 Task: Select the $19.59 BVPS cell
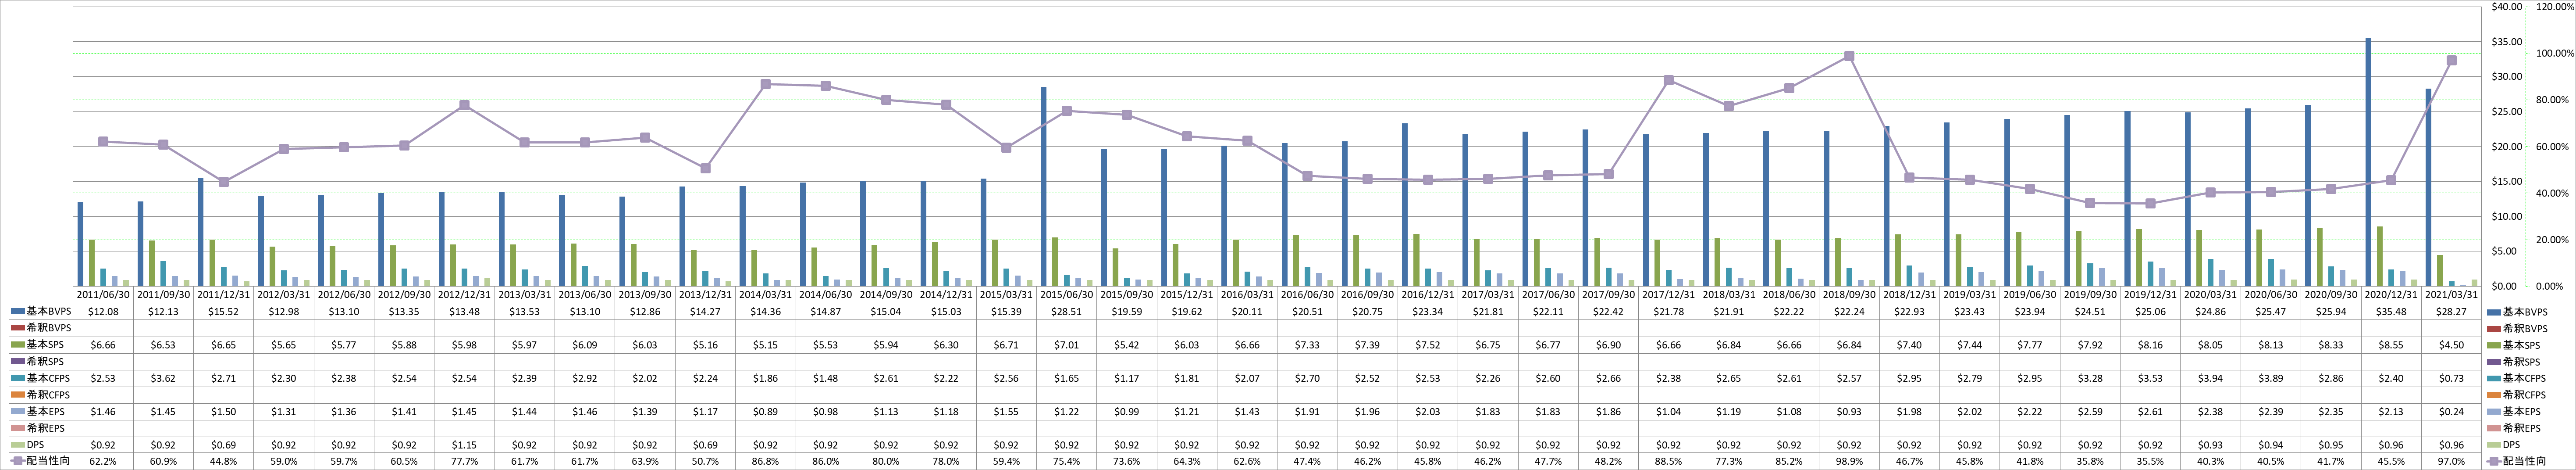pyautogui.click(x=1127, y=311)
